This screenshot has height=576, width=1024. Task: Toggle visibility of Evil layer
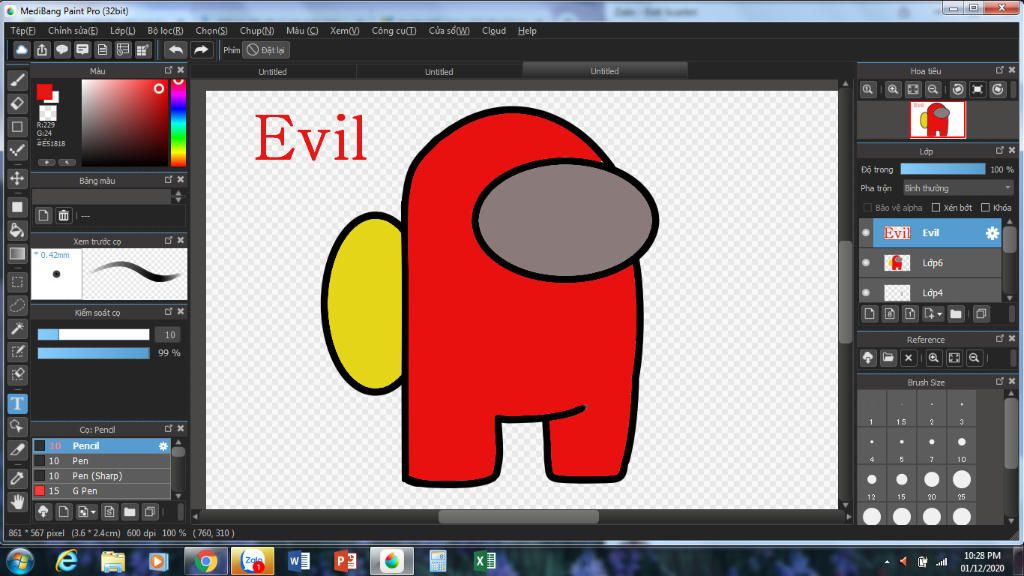pos(866,232)
